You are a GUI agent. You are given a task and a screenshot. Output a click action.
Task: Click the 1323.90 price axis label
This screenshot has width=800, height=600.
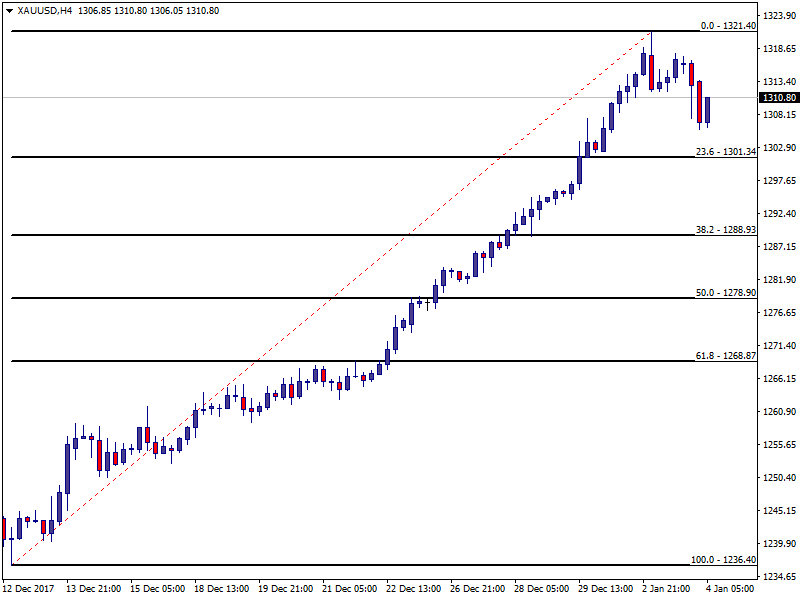tap(779, 16)
